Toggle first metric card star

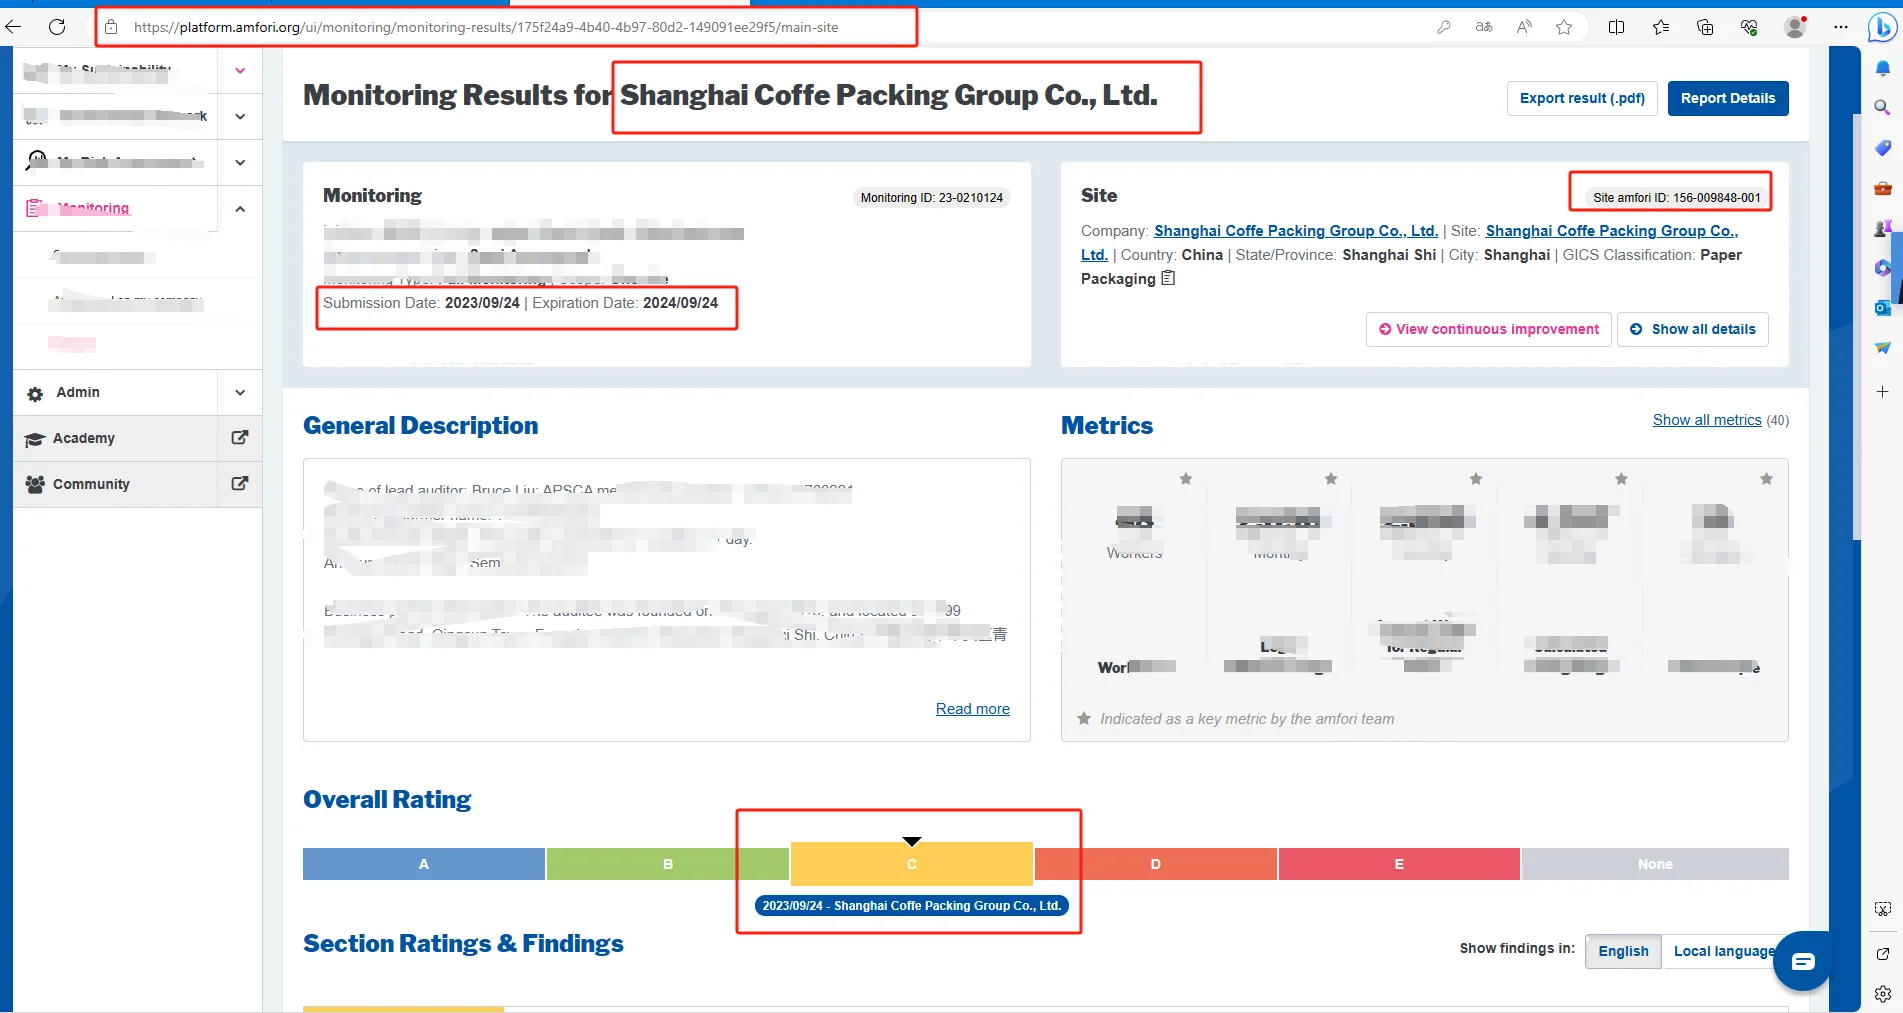(1185, 479)
